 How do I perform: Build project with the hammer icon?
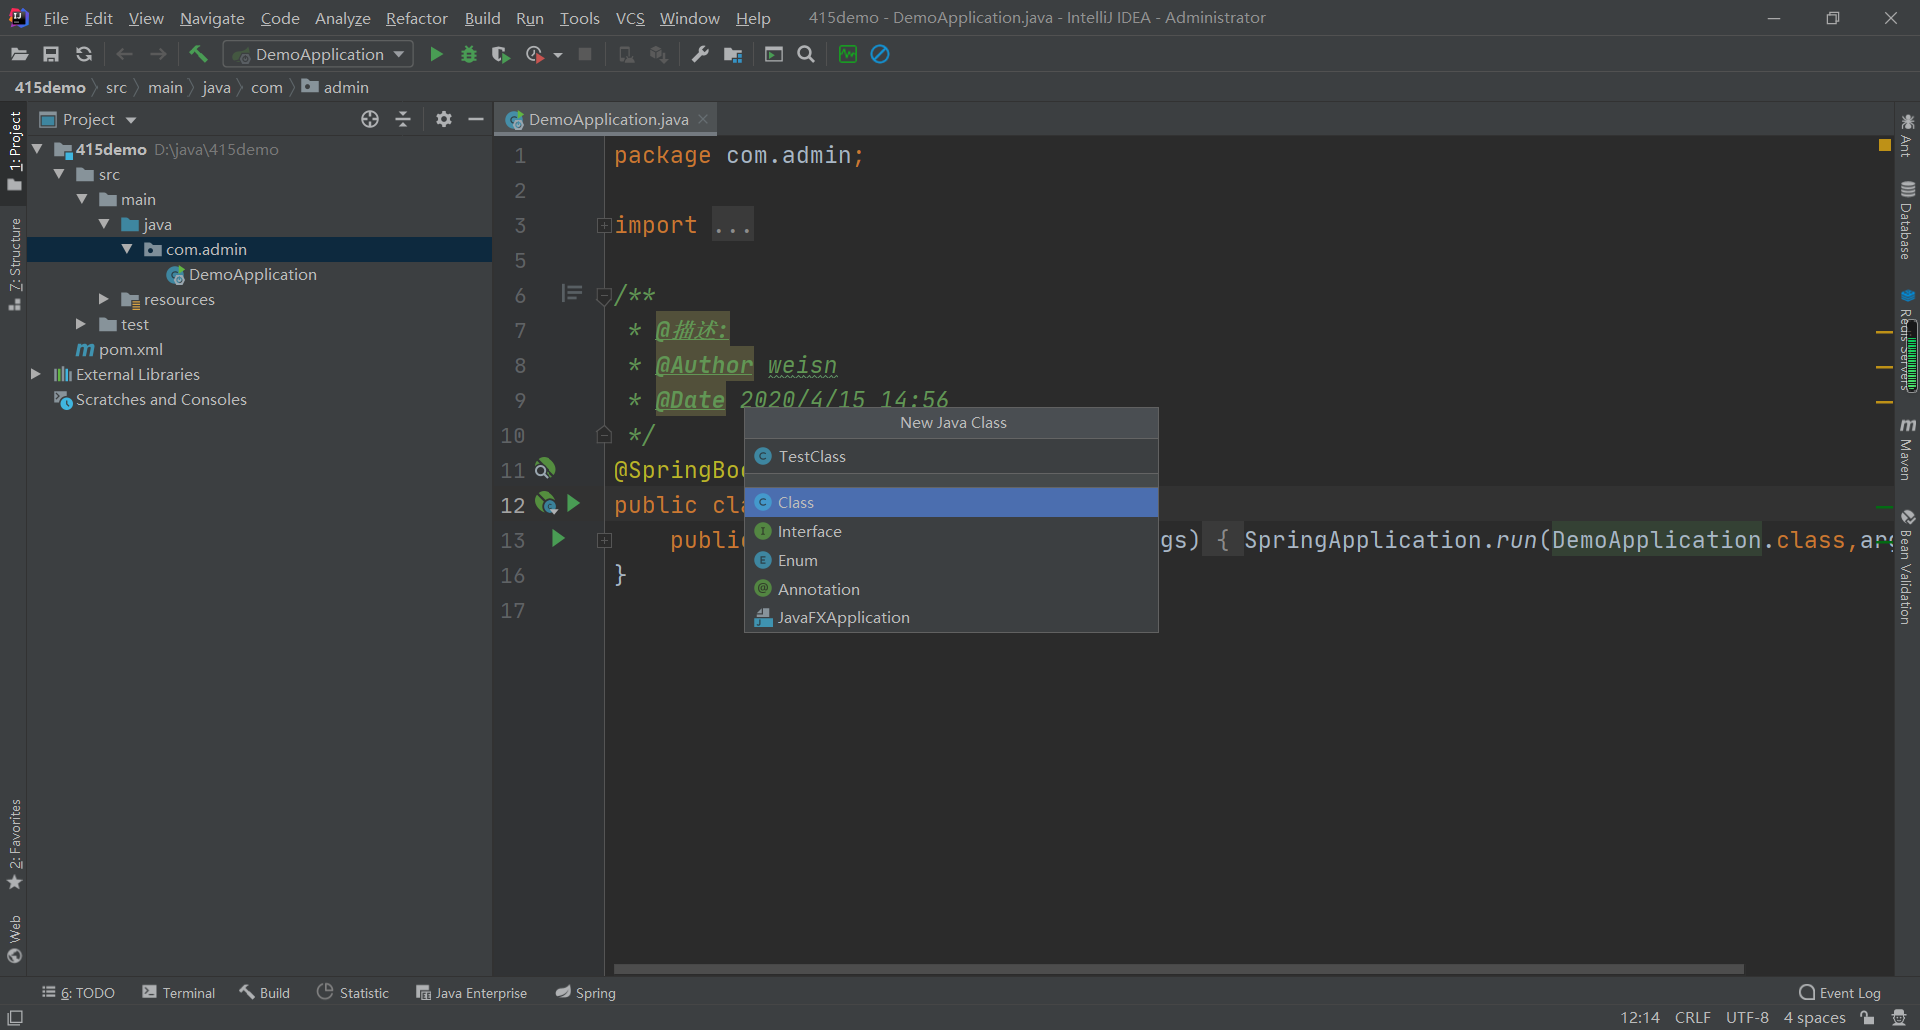(x=198, y=54)
